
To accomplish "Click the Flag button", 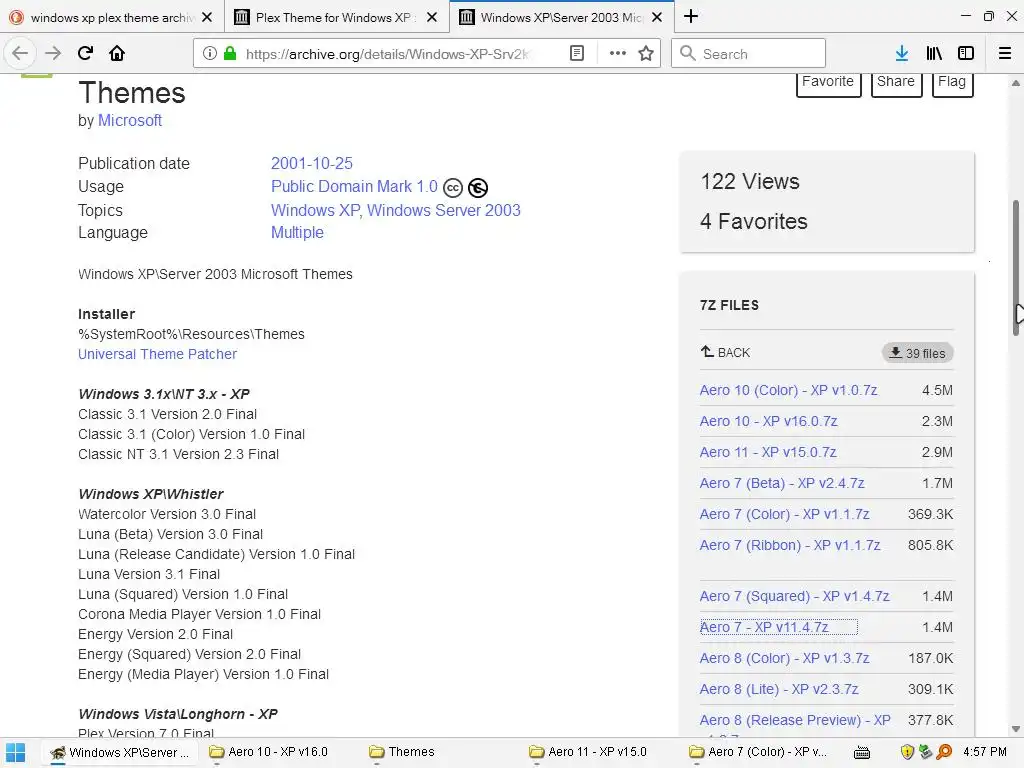I will pyautogui.click(x=952, y=83).
